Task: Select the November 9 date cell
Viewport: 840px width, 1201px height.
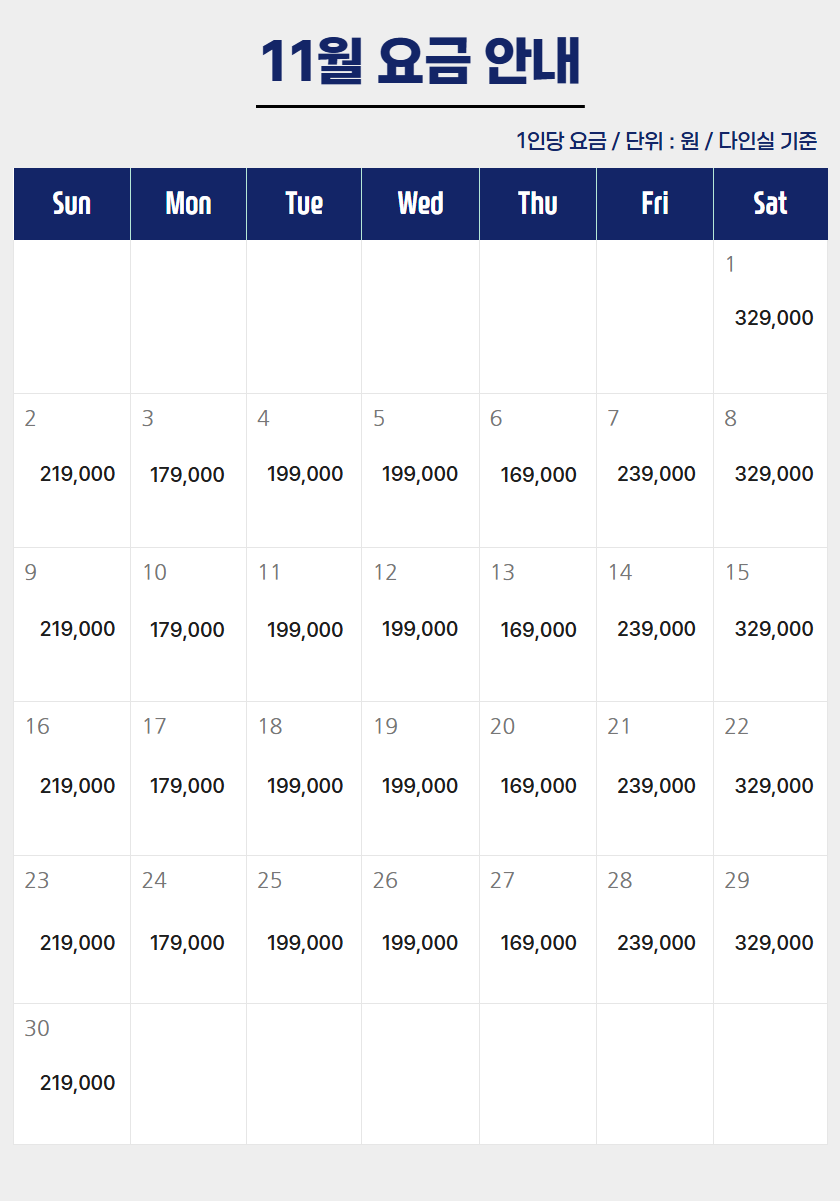Action: click(x=72, y=624)
